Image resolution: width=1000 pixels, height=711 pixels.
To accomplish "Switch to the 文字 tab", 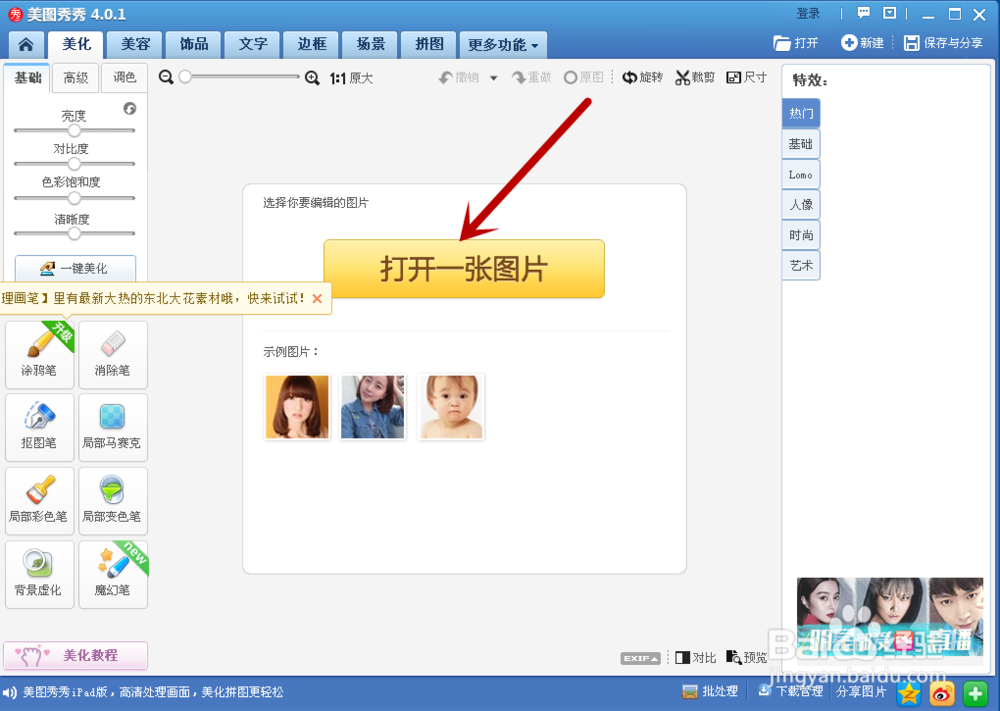I will click(x=253, y=44).
